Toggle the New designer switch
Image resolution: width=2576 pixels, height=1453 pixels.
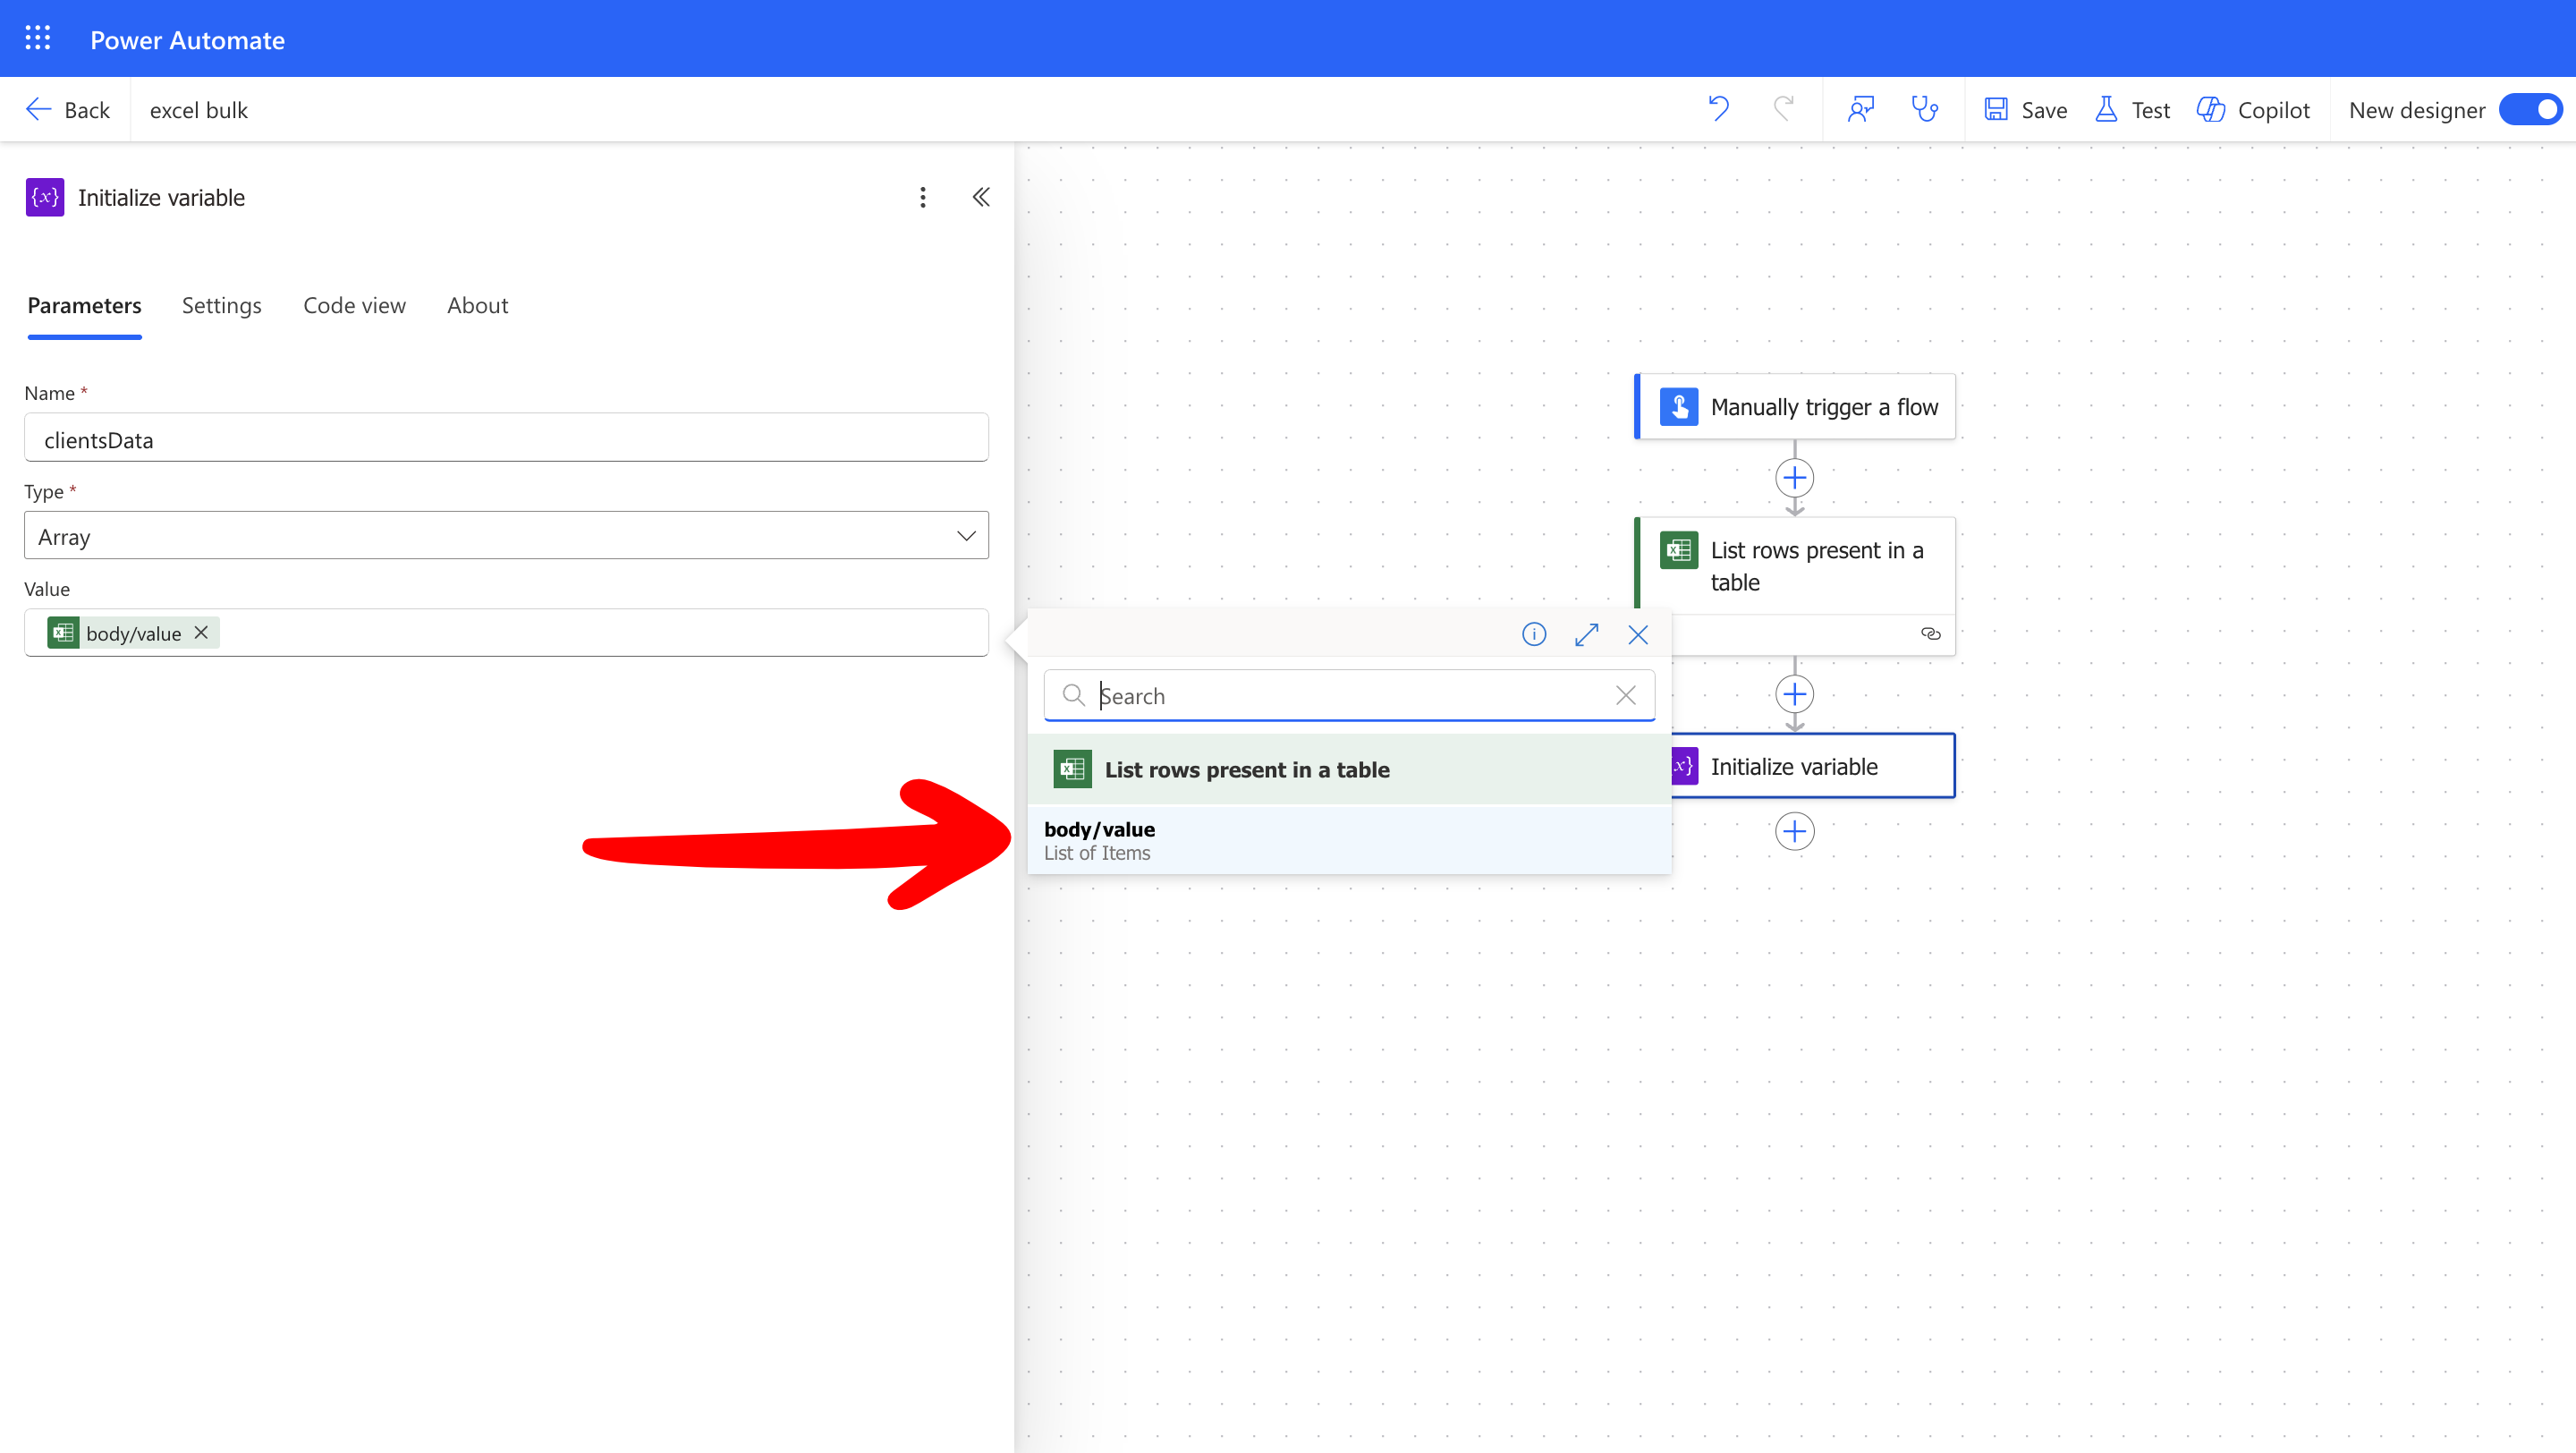tap(2530, 109)
